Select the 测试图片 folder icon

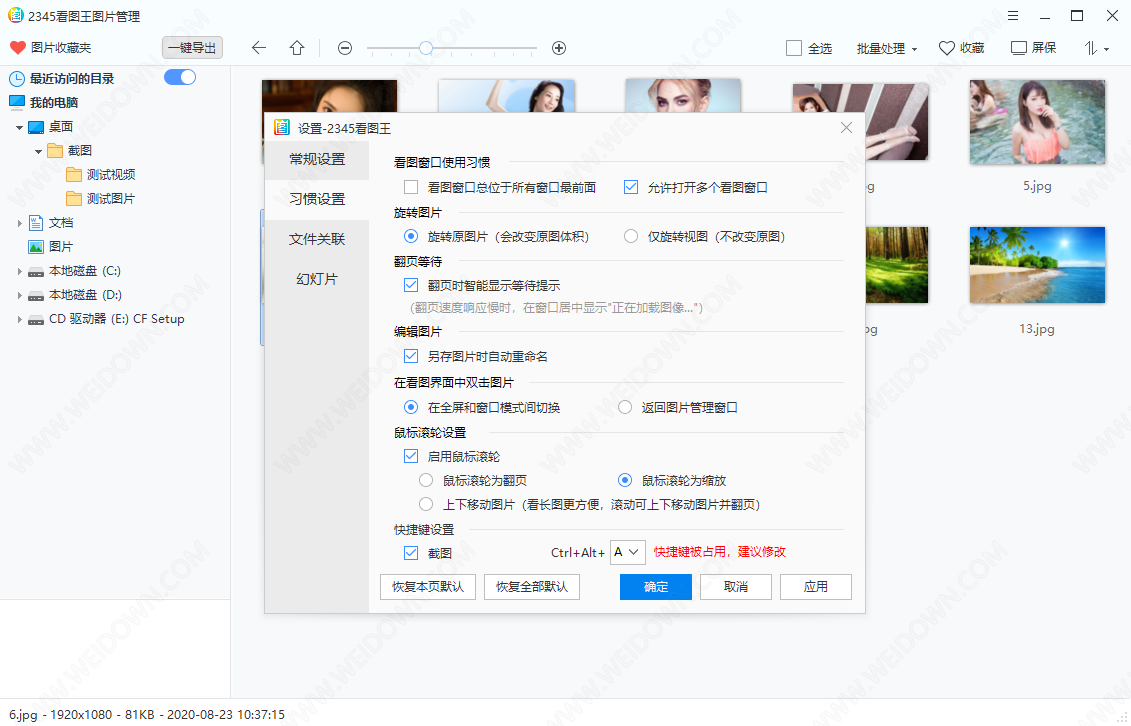pyautogui.click(x=74, y=198)
